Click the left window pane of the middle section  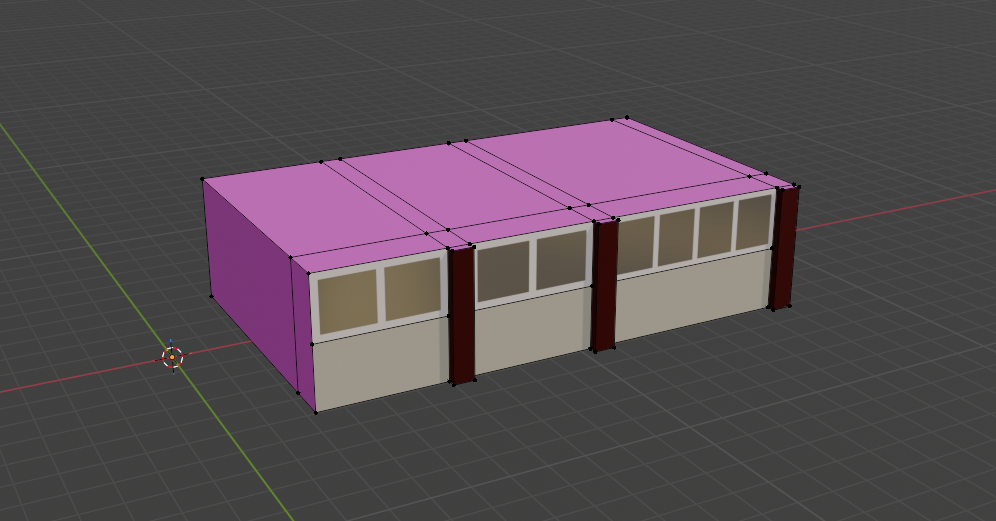click(x=503, y=271)
